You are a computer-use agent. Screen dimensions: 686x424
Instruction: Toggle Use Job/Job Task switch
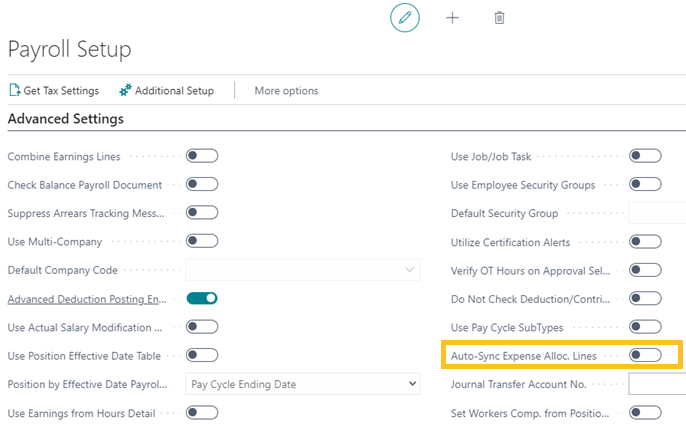[x=645, y=156]
